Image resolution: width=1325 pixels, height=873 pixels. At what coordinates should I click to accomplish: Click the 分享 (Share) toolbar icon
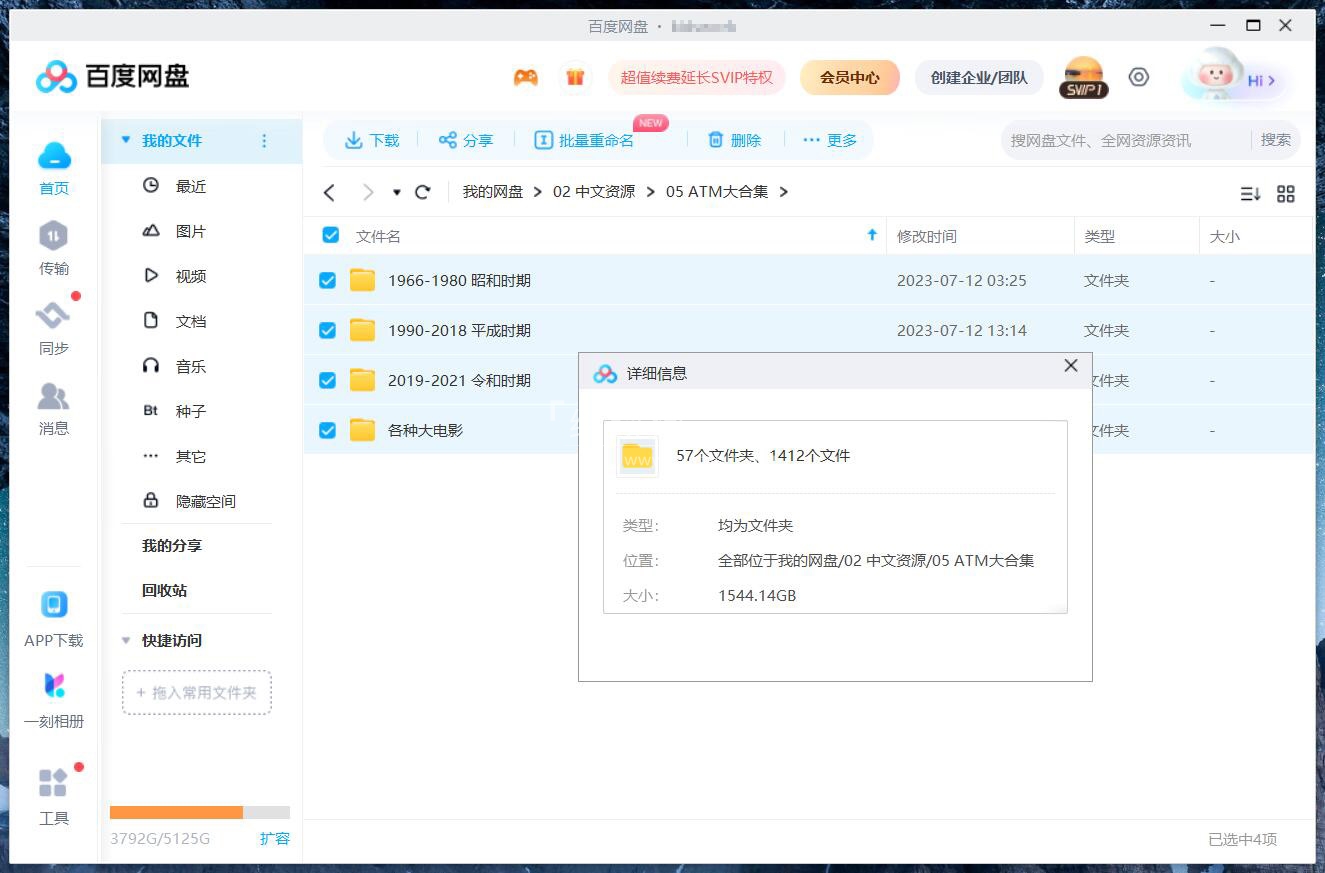pyautogui.click(x=466, y=140)
